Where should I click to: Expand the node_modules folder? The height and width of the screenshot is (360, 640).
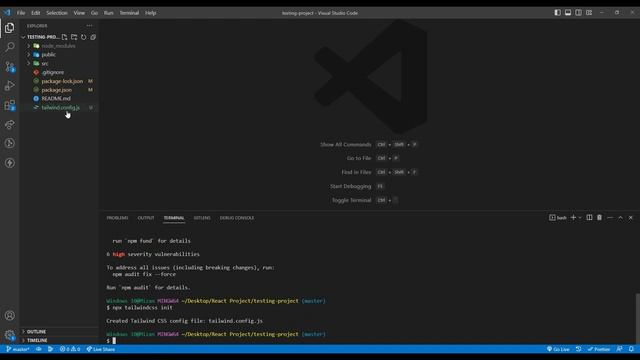pos(58,46)
